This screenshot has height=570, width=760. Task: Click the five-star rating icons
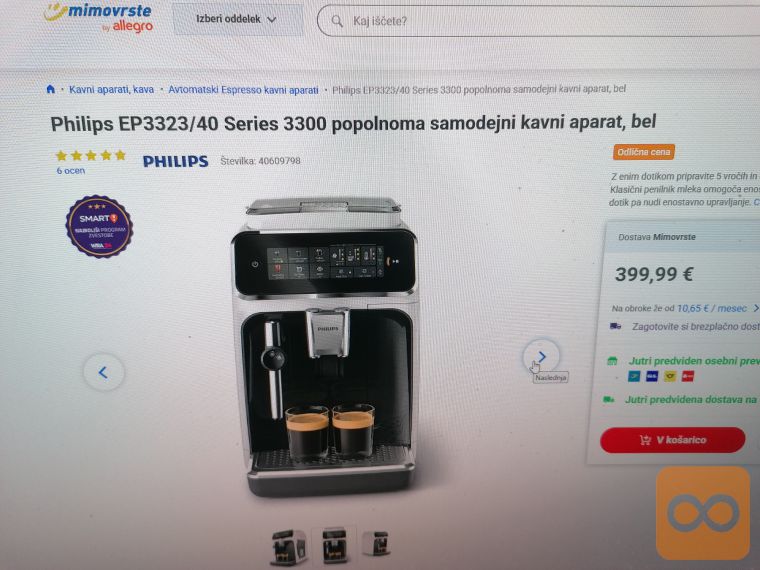[91, 156]
